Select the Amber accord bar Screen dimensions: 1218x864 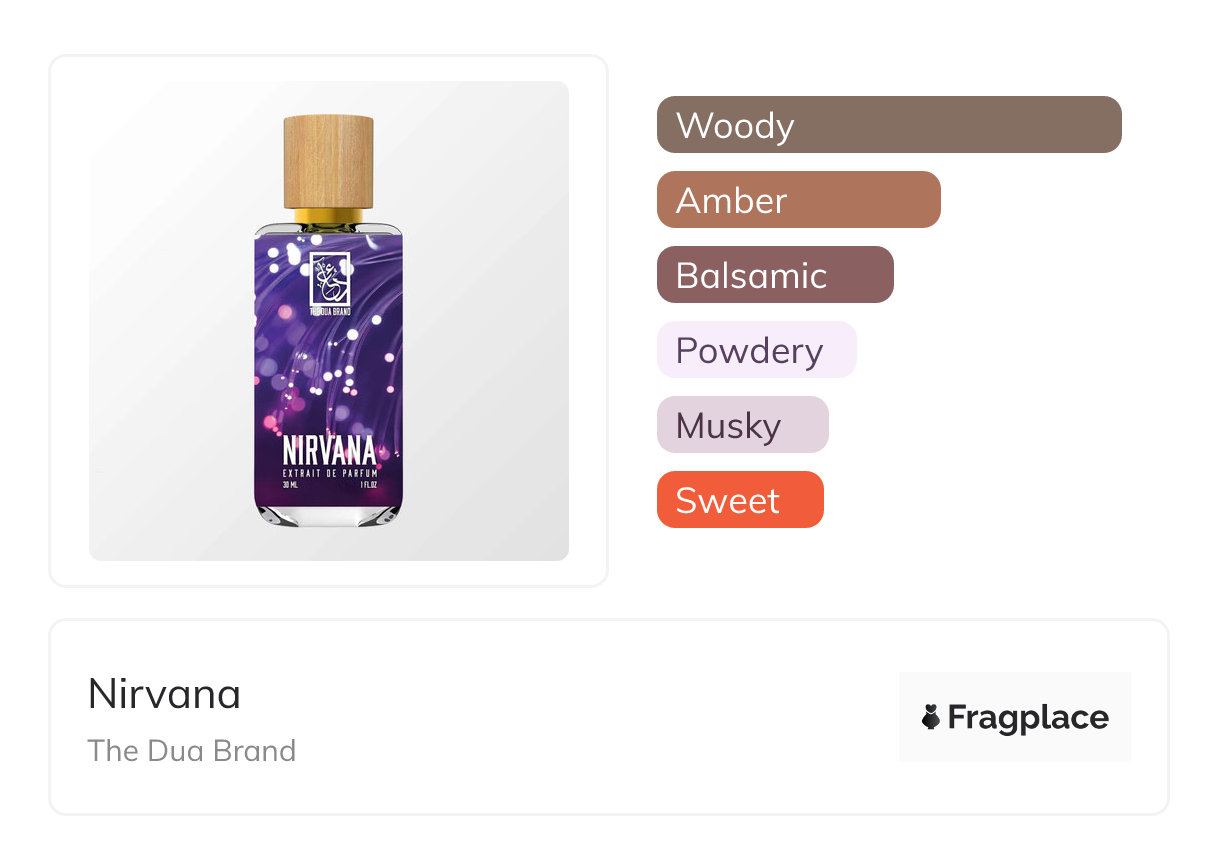coord(798,200)
